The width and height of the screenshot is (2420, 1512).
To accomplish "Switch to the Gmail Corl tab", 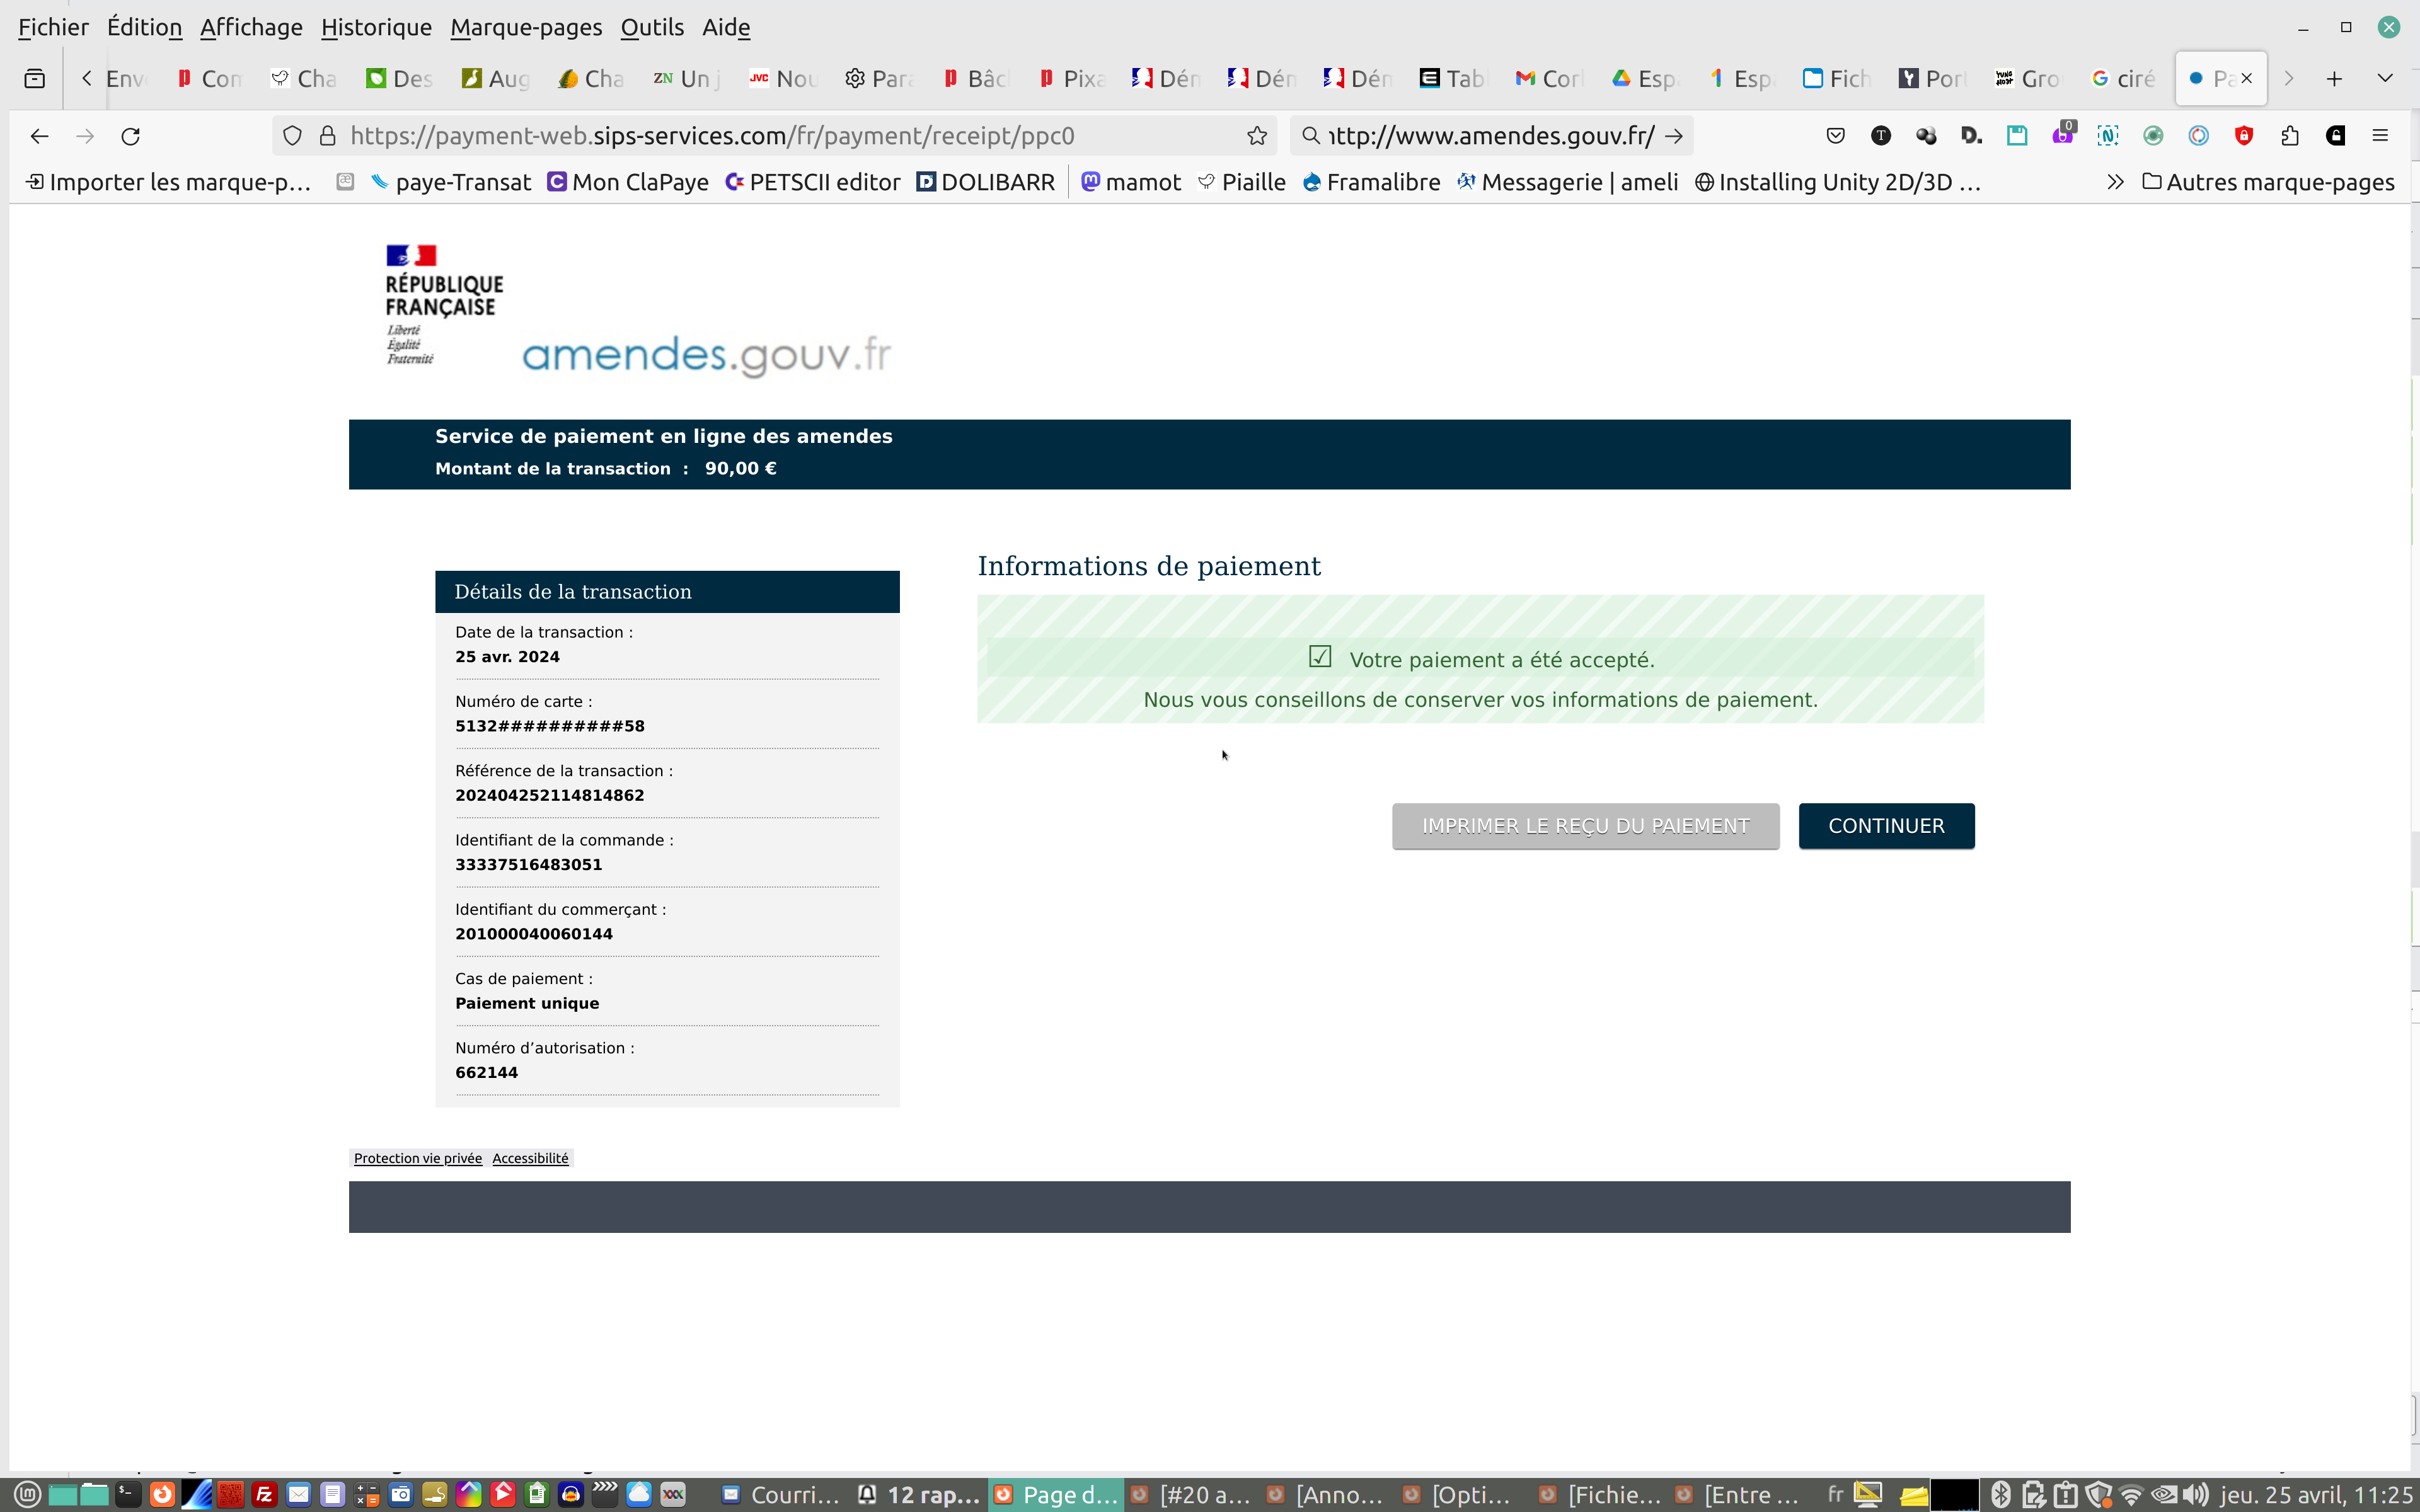I will tap(1549, 78).
